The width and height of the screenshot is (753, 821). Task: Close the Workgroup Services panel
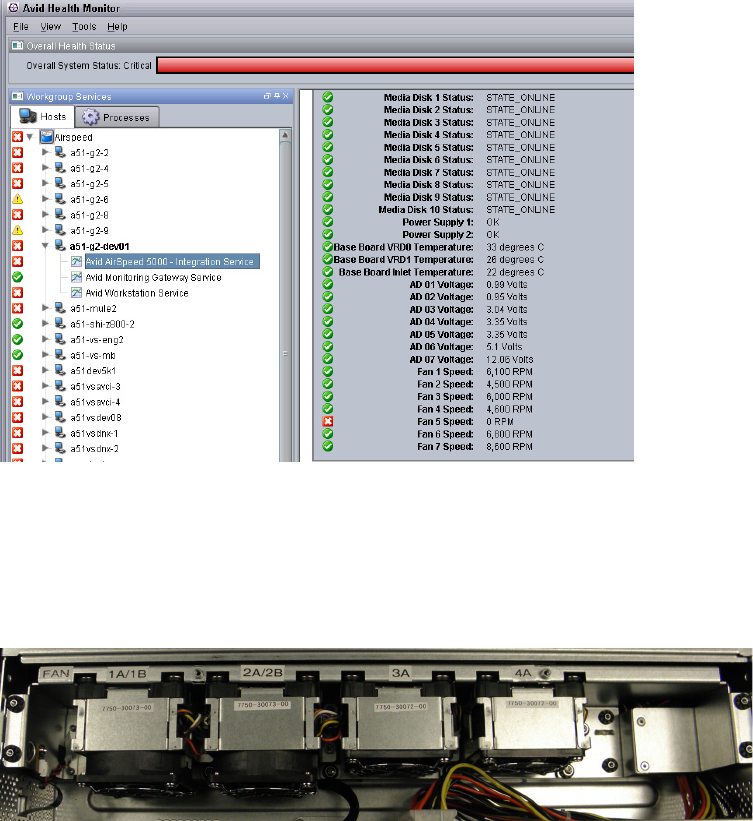click(x=285, y=96)
